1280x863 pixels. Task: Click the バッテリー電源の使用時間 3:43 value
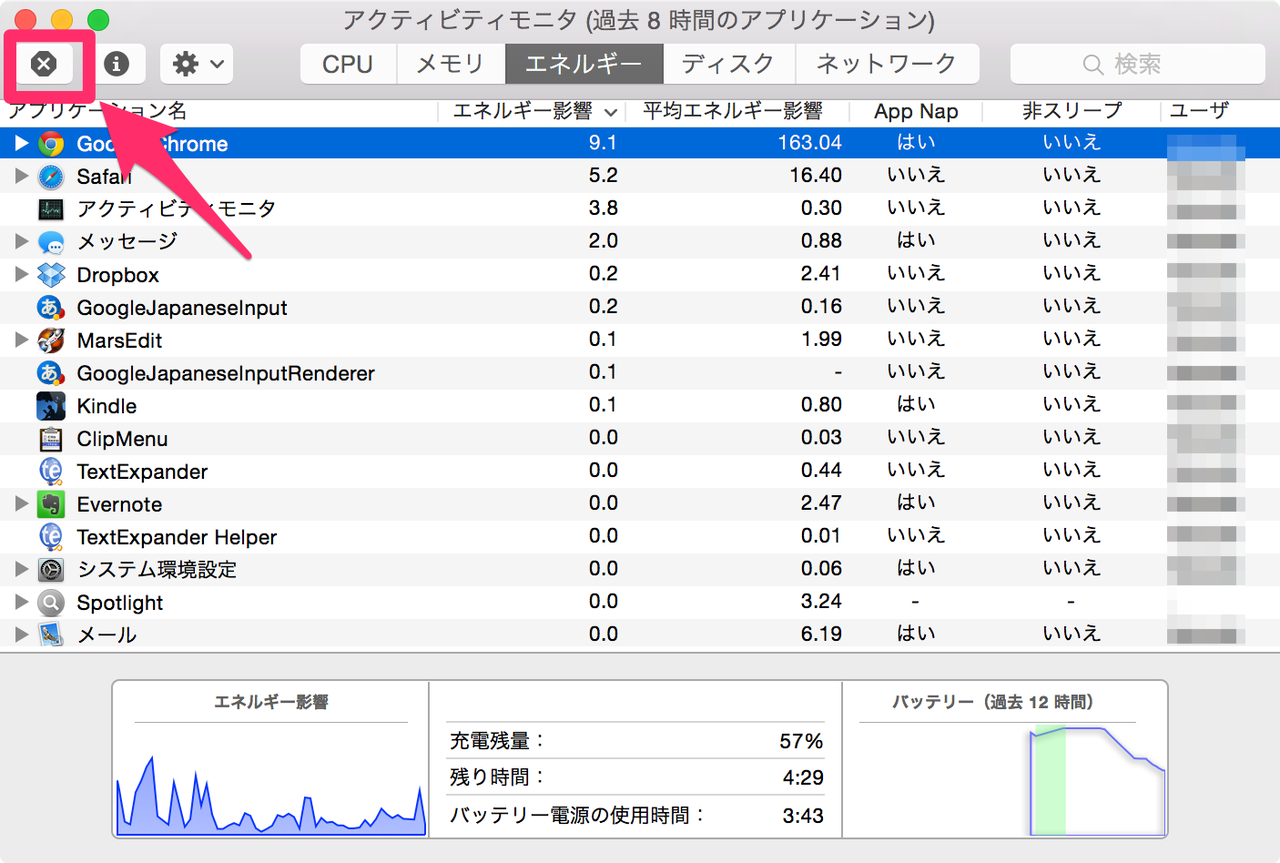(804, 815)
